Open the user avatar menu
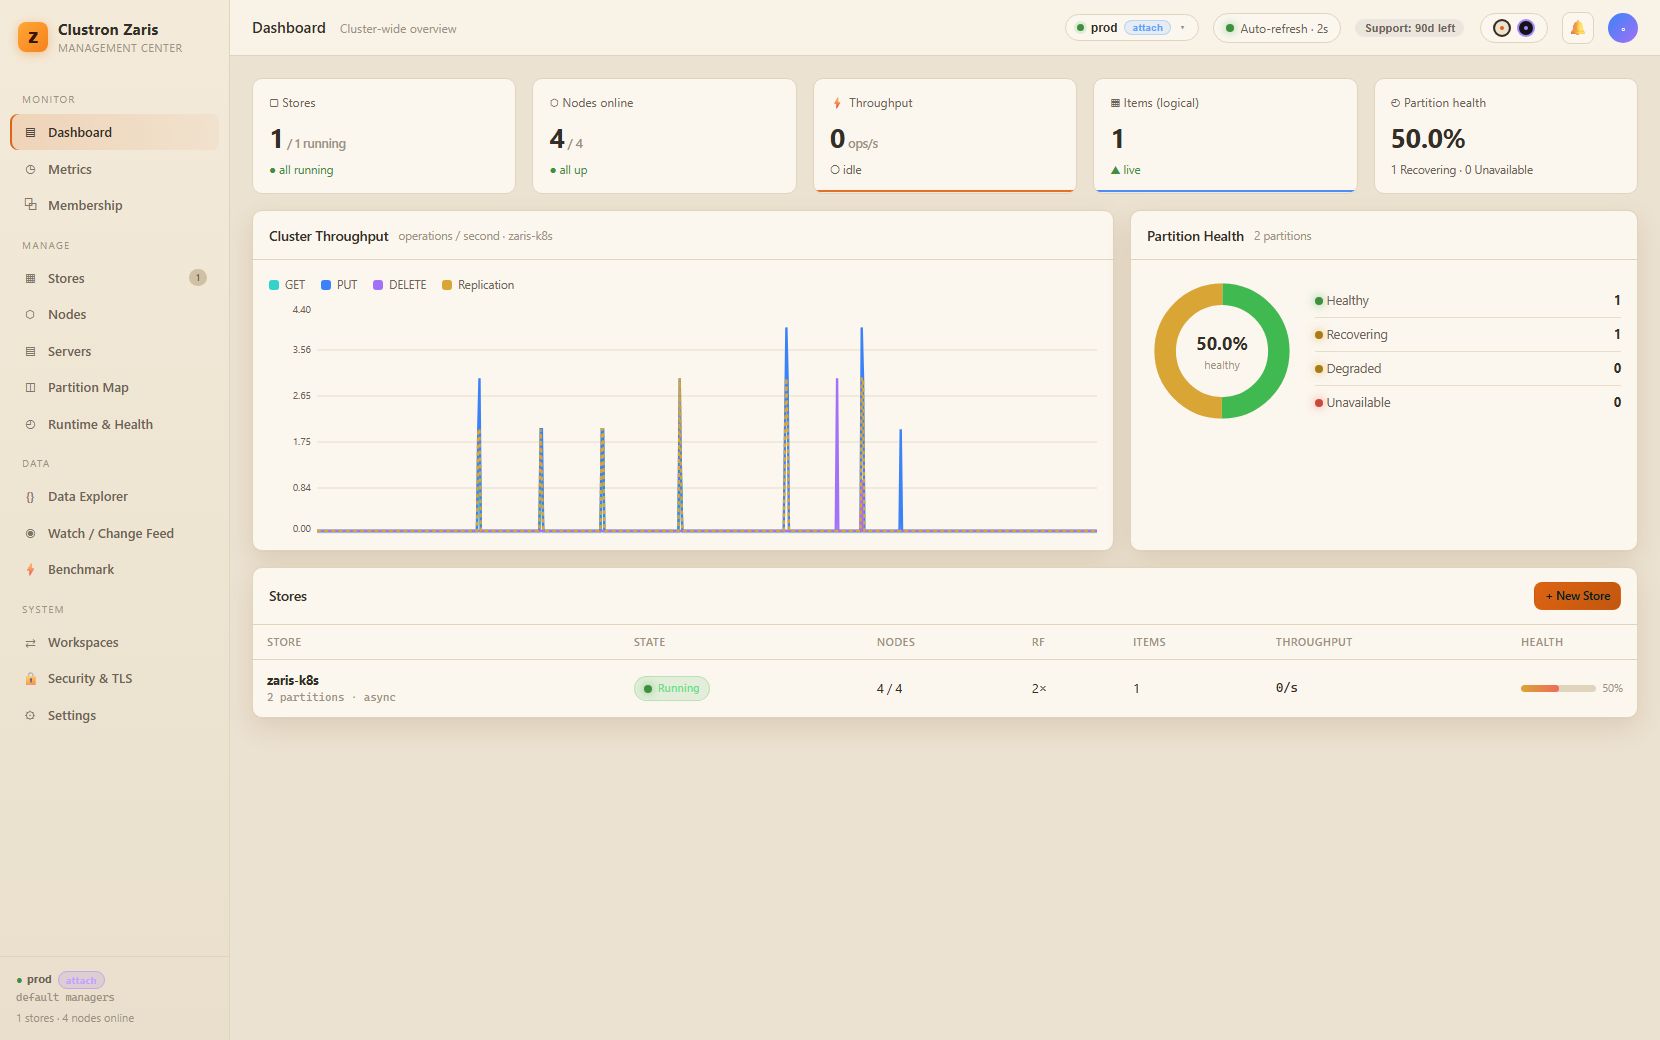 point(1622,28)
